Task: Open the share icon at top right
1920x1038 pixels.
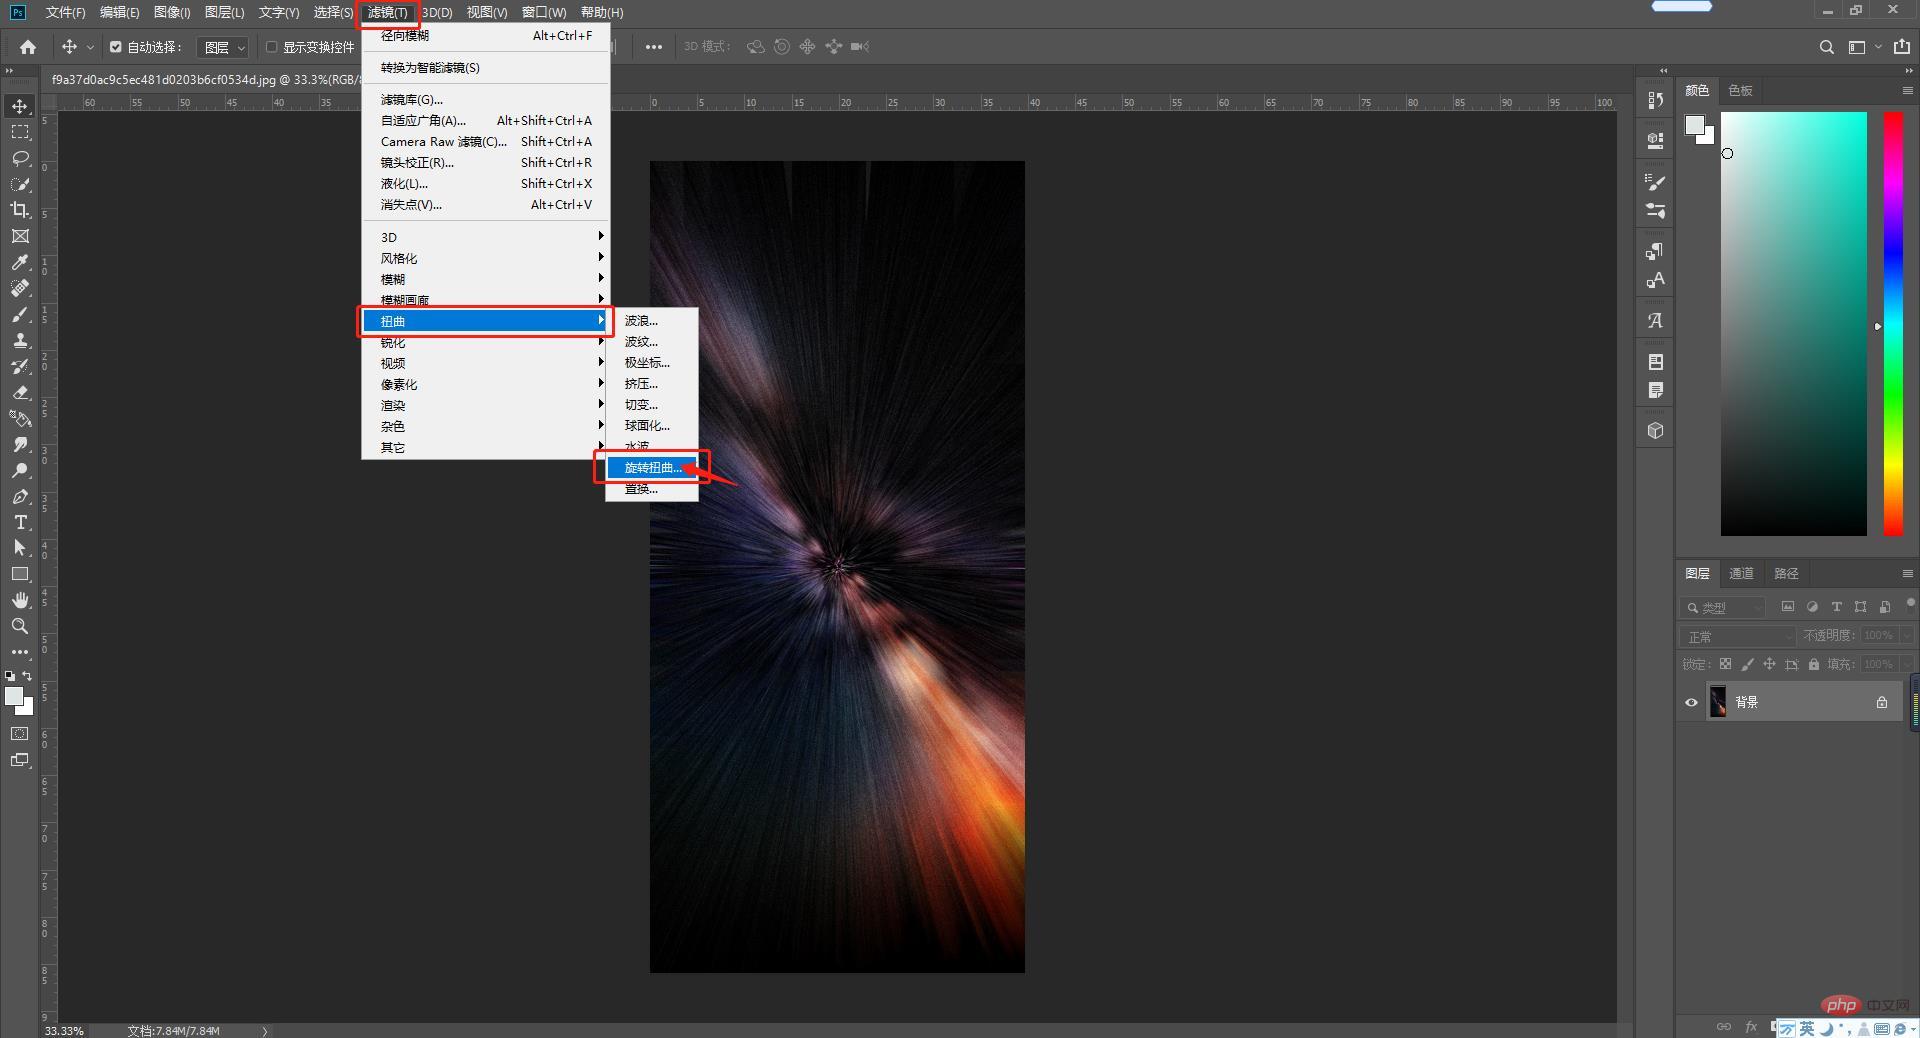Action: click(1902, 47)
